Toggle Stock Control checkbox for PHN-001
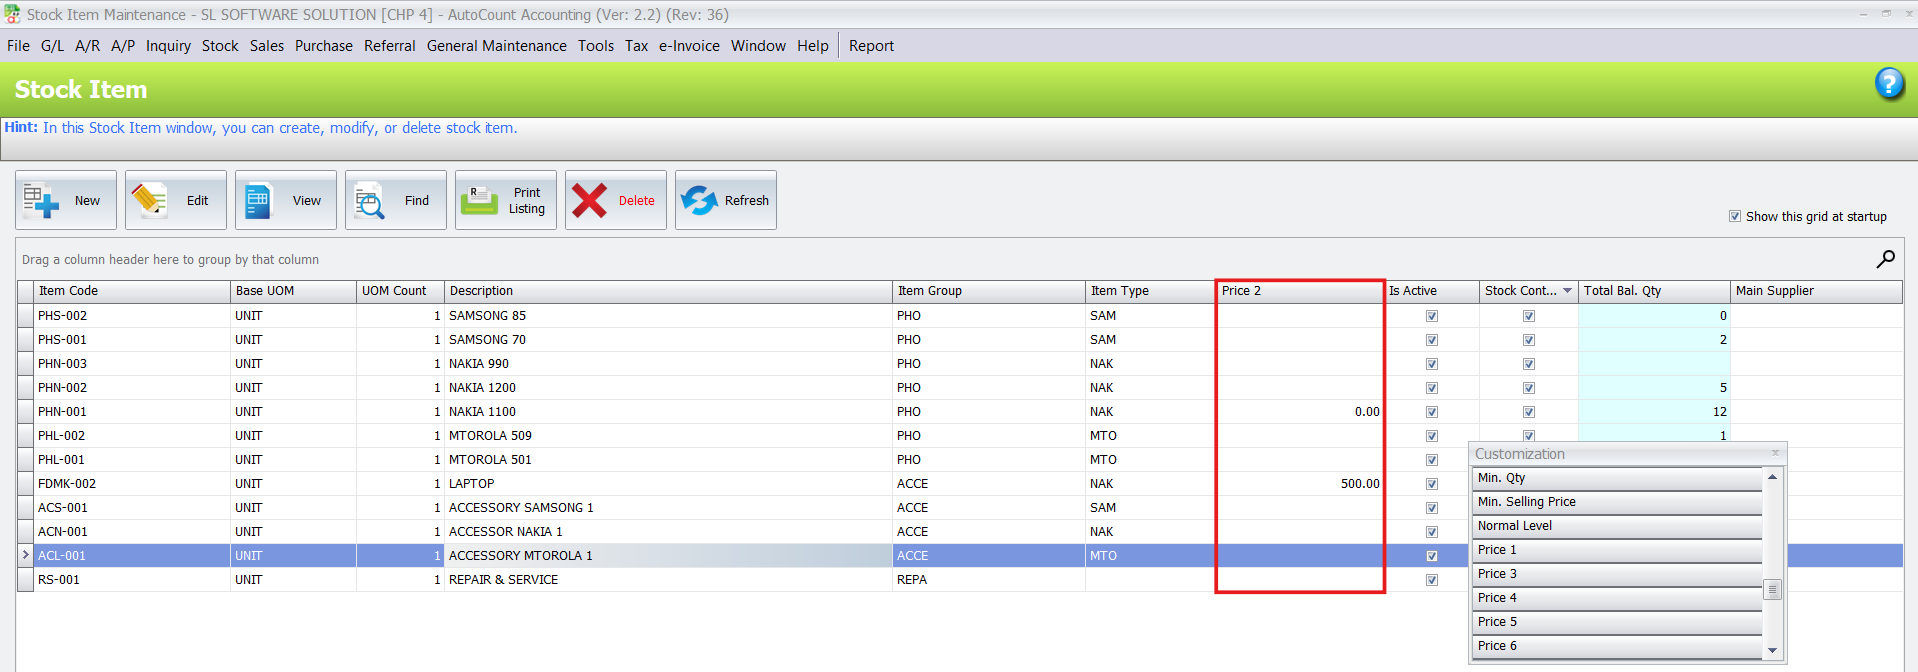 [x=1528, y=412]
